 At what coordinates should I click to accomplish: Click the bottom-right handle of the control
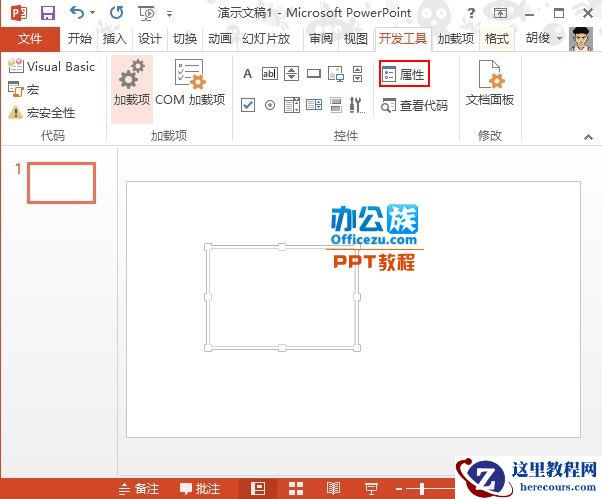tap(357, 348)
